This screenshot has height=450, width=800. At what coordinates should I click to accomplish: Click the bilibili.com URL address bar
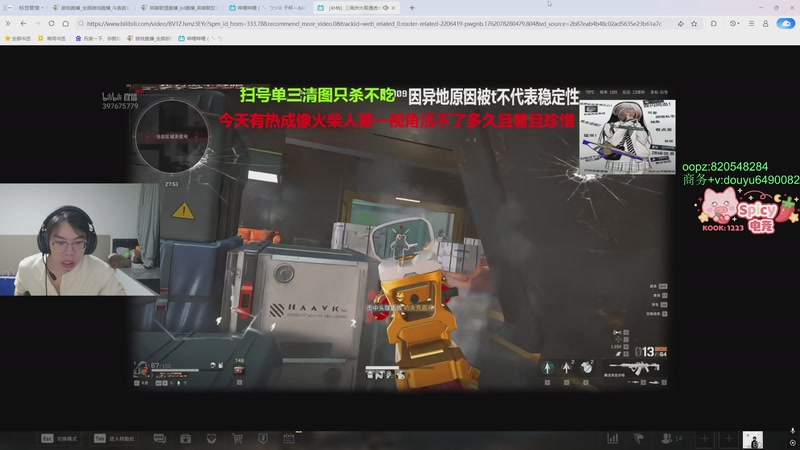[x=374, y=23]
